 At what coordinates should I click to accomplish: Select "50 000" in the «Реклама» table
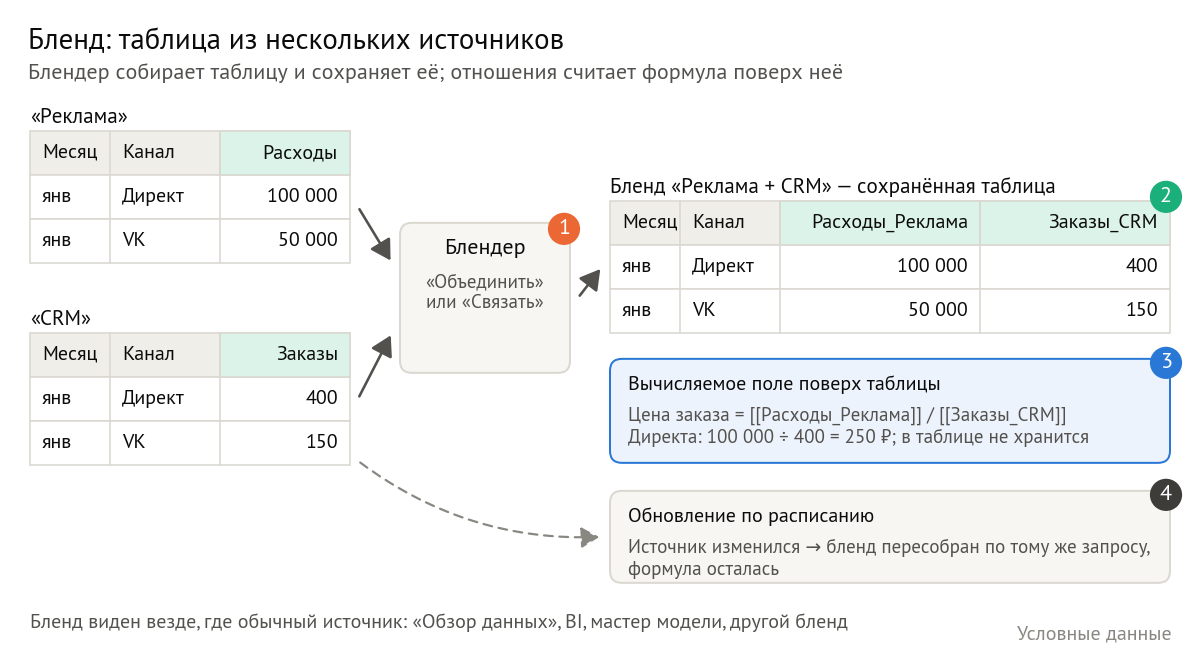pyautogui.click(x=285, y=240)
